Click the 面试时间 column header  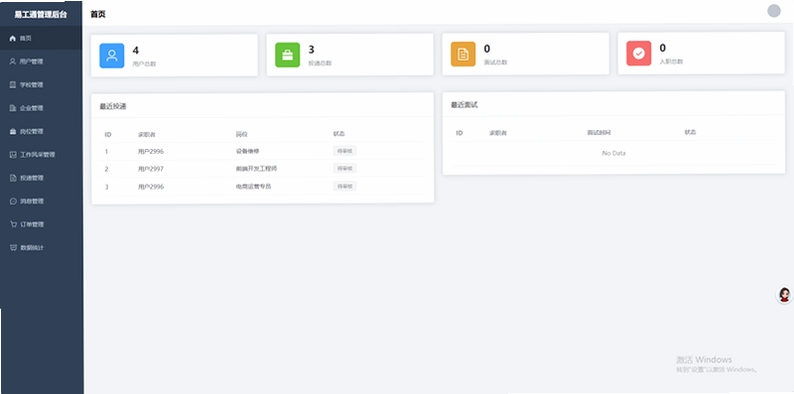(599, 133)
